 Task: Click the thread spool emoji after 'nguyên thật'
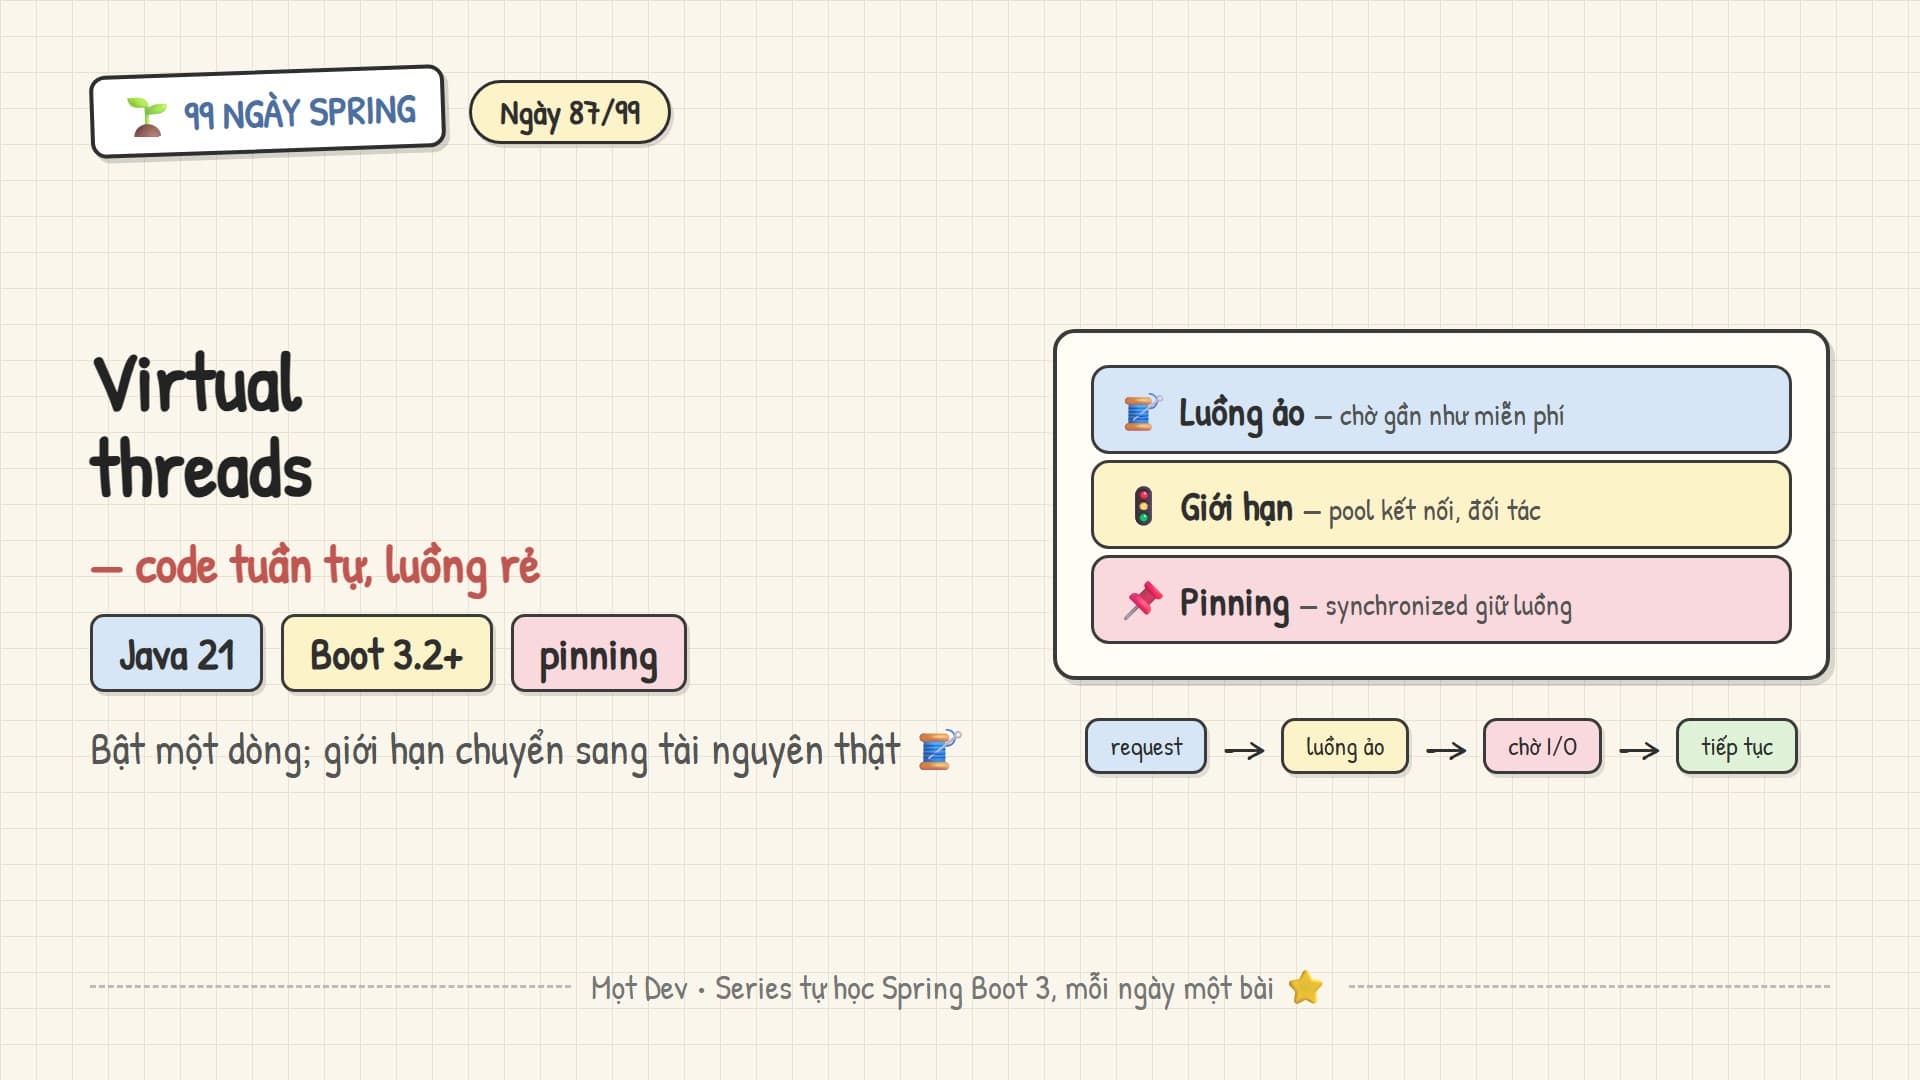point(939,750)
